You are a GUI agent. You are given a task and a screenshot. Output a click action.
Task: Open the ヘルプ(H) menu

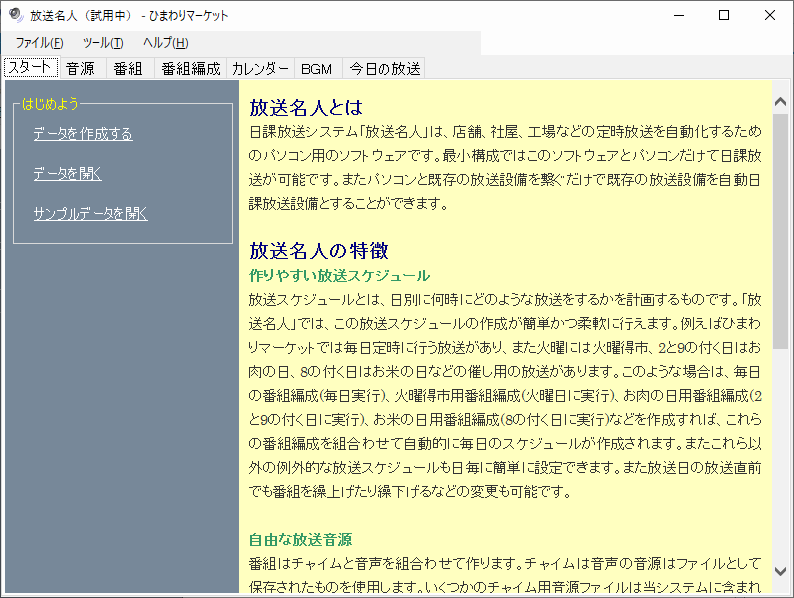[x=165, y=43]
